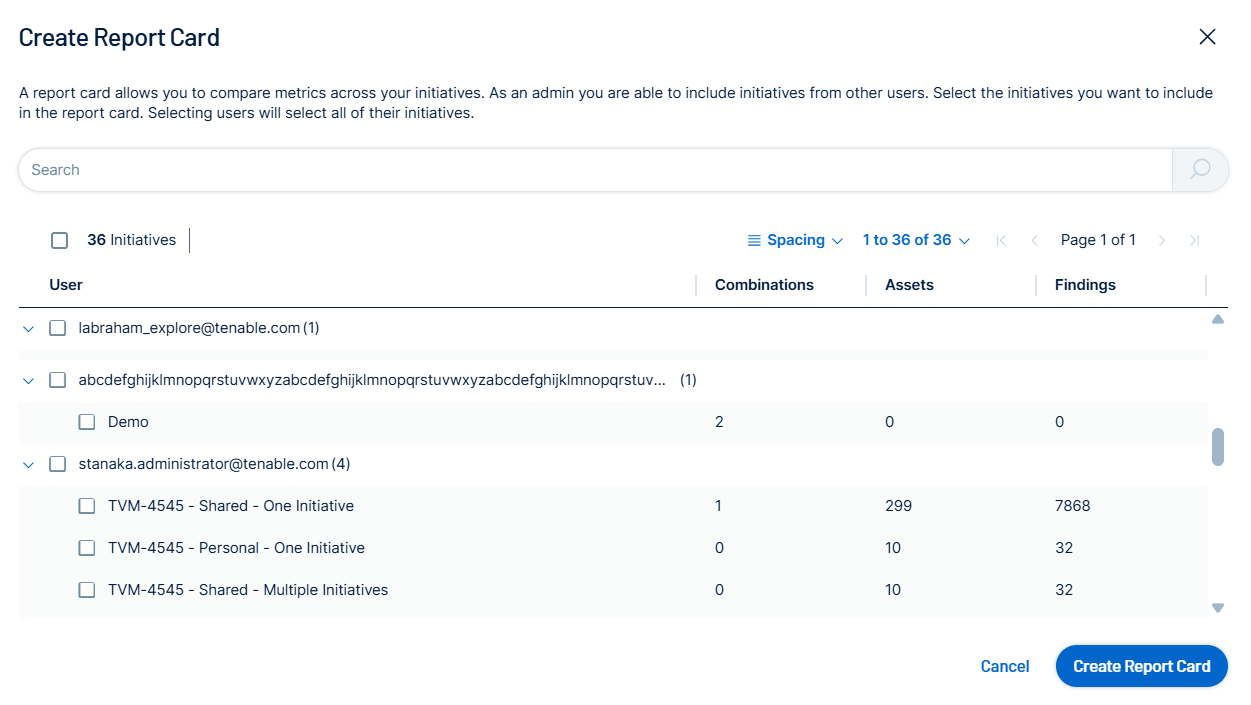Click the Demo initiative name
The width and height of the screenshot is (1251, 705).
click(128, 422)
